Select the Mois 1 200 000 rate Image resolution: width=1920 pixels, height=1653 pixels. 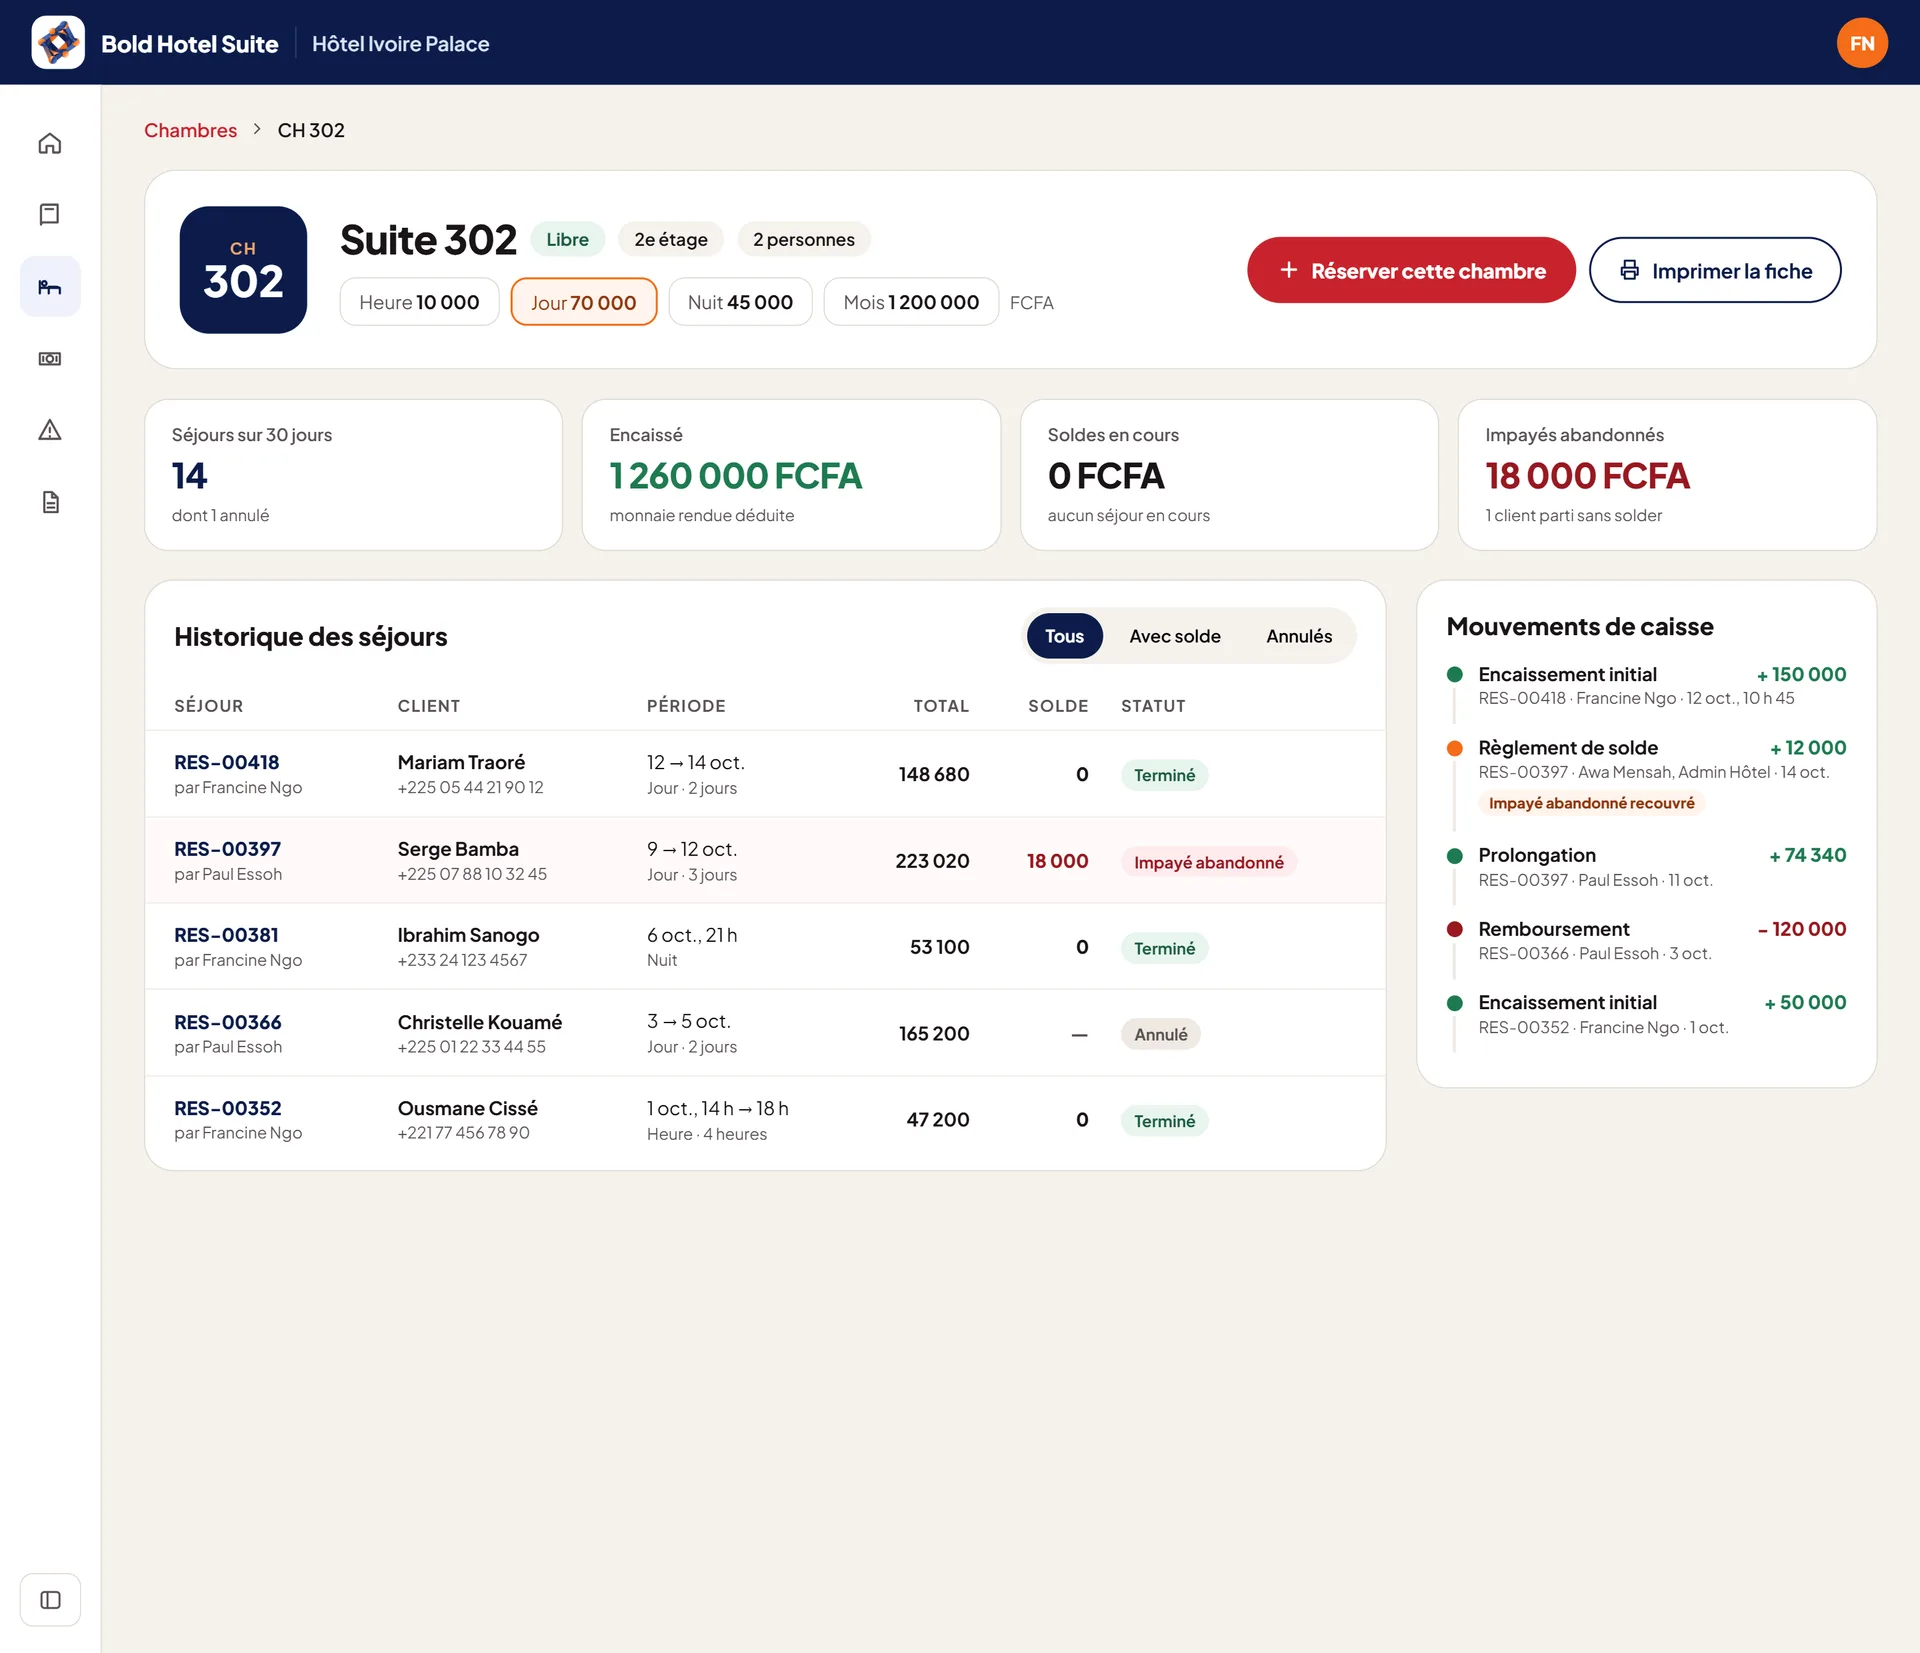pos(911,302)
